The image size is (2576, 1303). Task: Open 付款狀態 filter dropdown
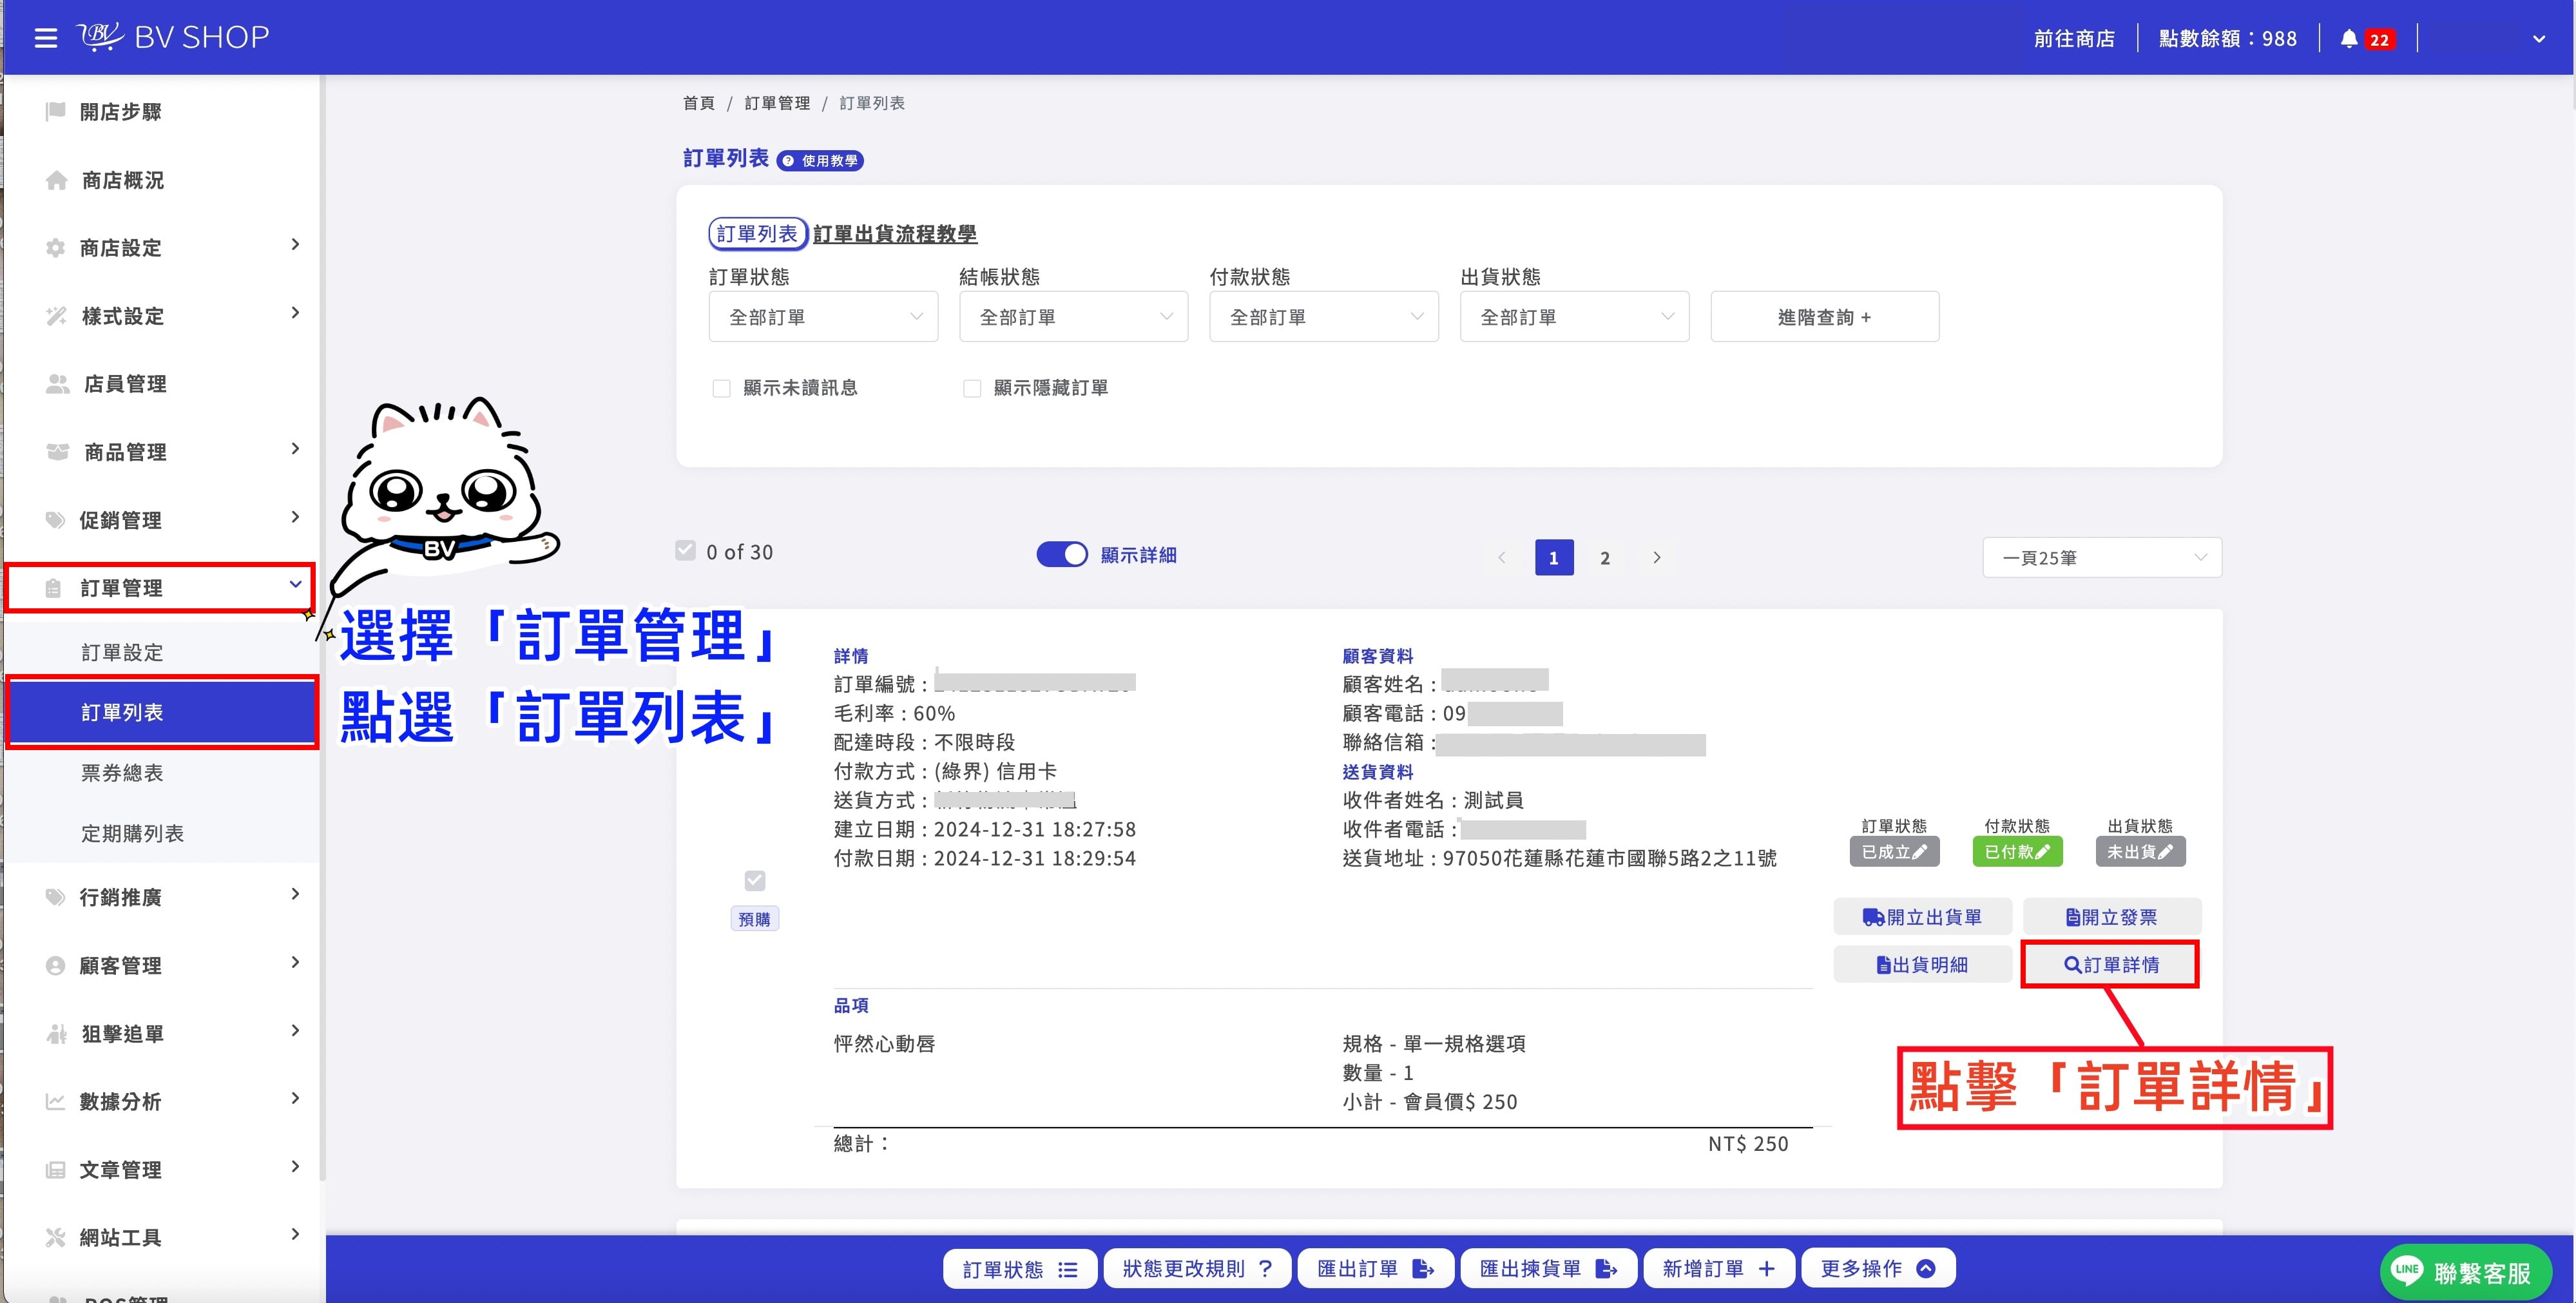1324,317
